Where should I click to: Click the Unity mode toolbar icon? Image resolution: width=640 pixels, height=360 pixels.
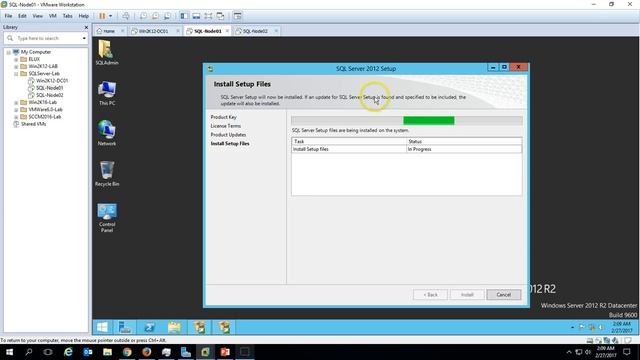click(x=220, y=16)
